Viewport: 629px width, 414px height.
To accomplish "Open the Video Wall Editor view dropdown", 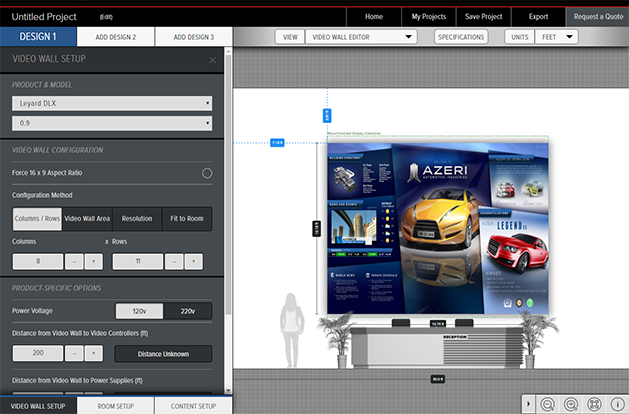I will (361, 37).
